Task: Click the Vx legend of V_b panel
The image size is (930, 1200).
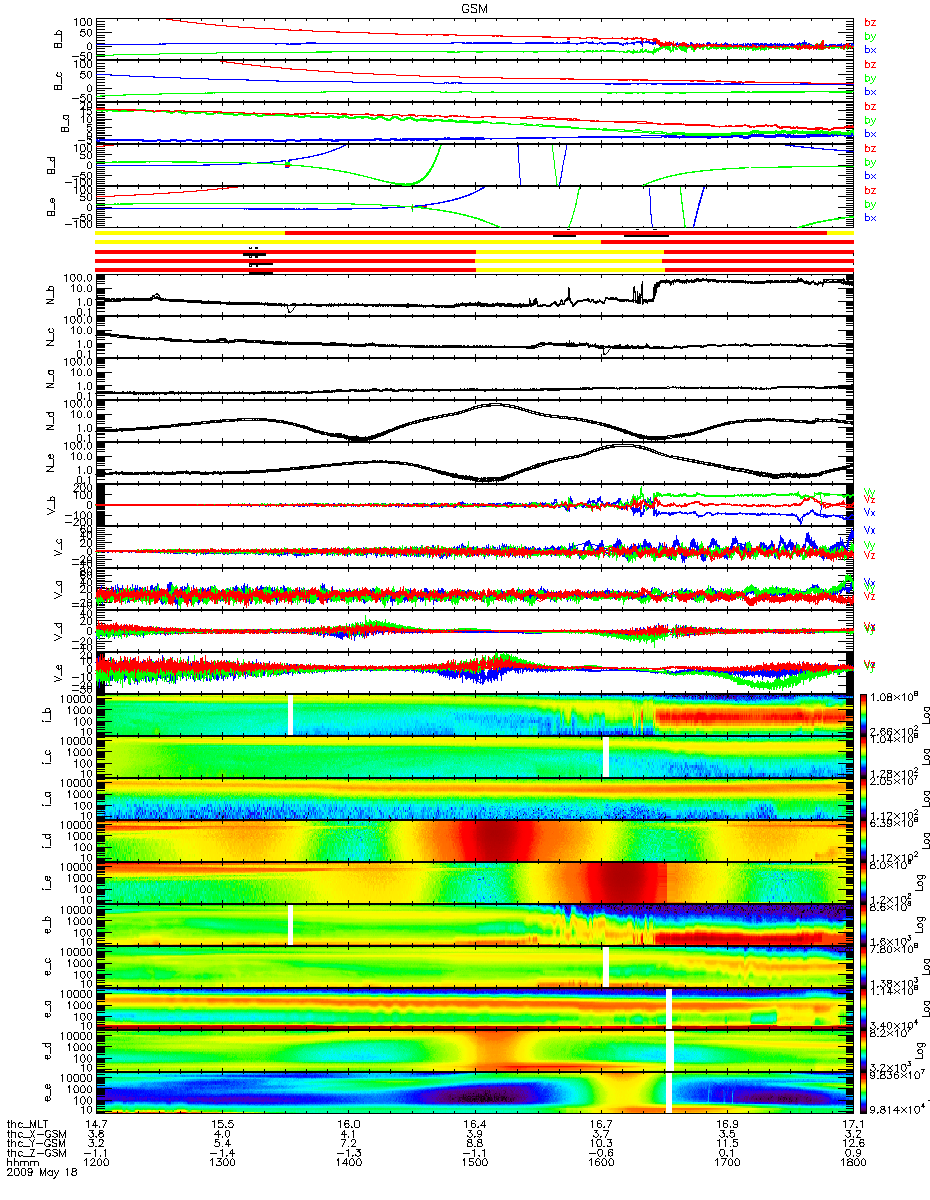Action: 870,512
